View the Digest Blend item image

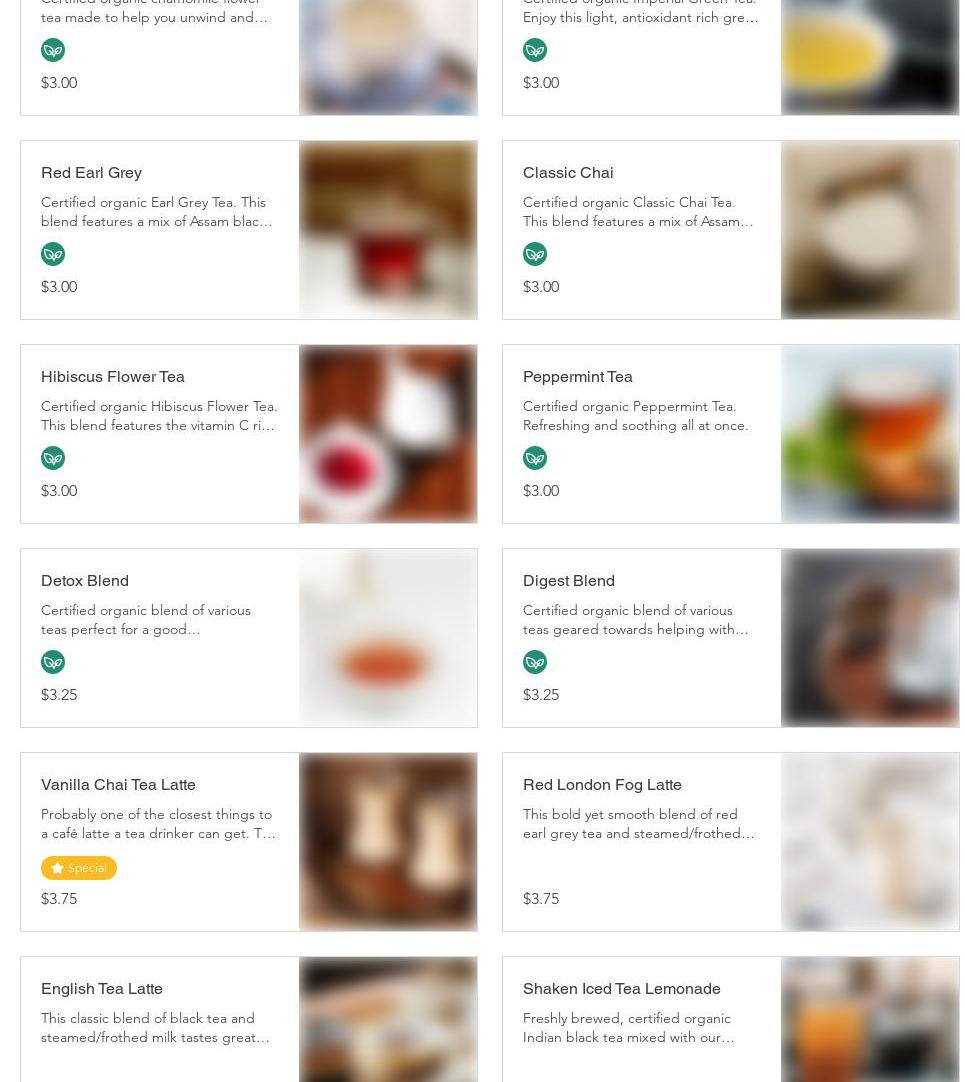pyautogui.click(x=870, y=638)
